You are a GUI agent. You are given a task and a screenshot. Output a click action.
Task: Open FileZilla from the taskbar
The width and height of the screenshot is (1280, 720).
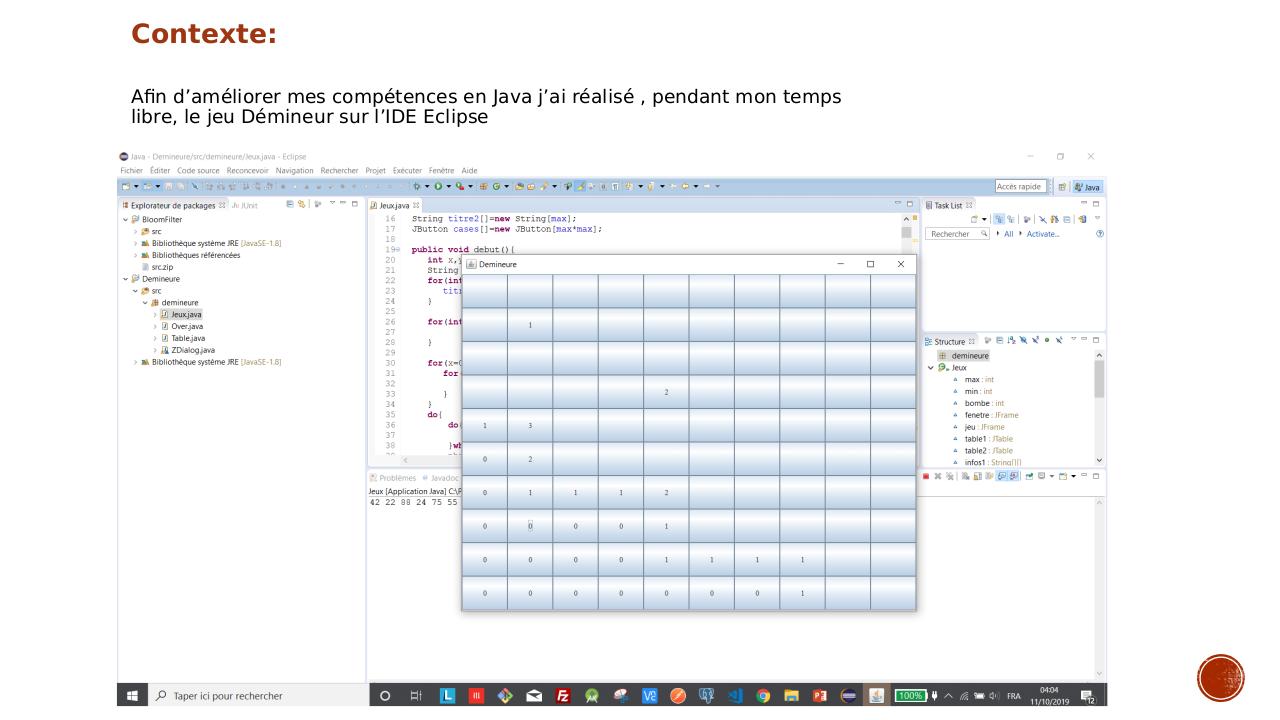(x=563, y=696)
